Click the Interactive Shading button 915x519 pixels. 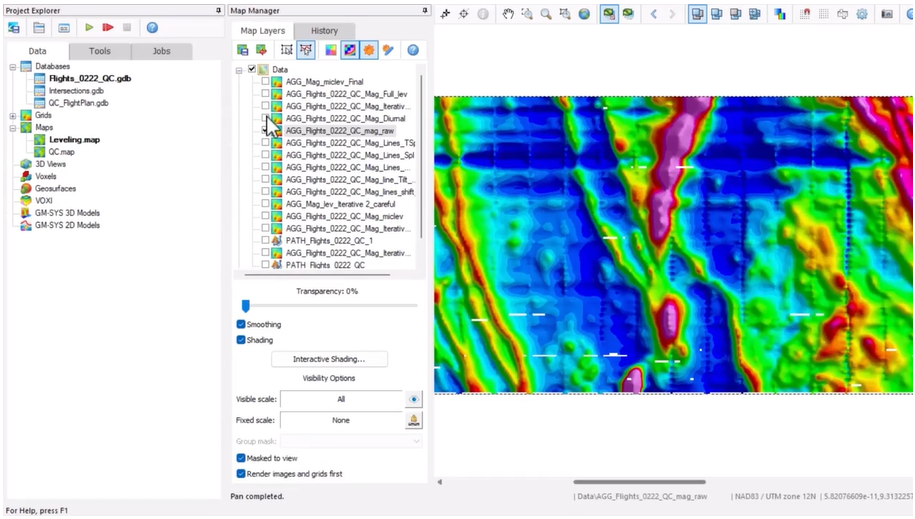[x=329, y=359]
